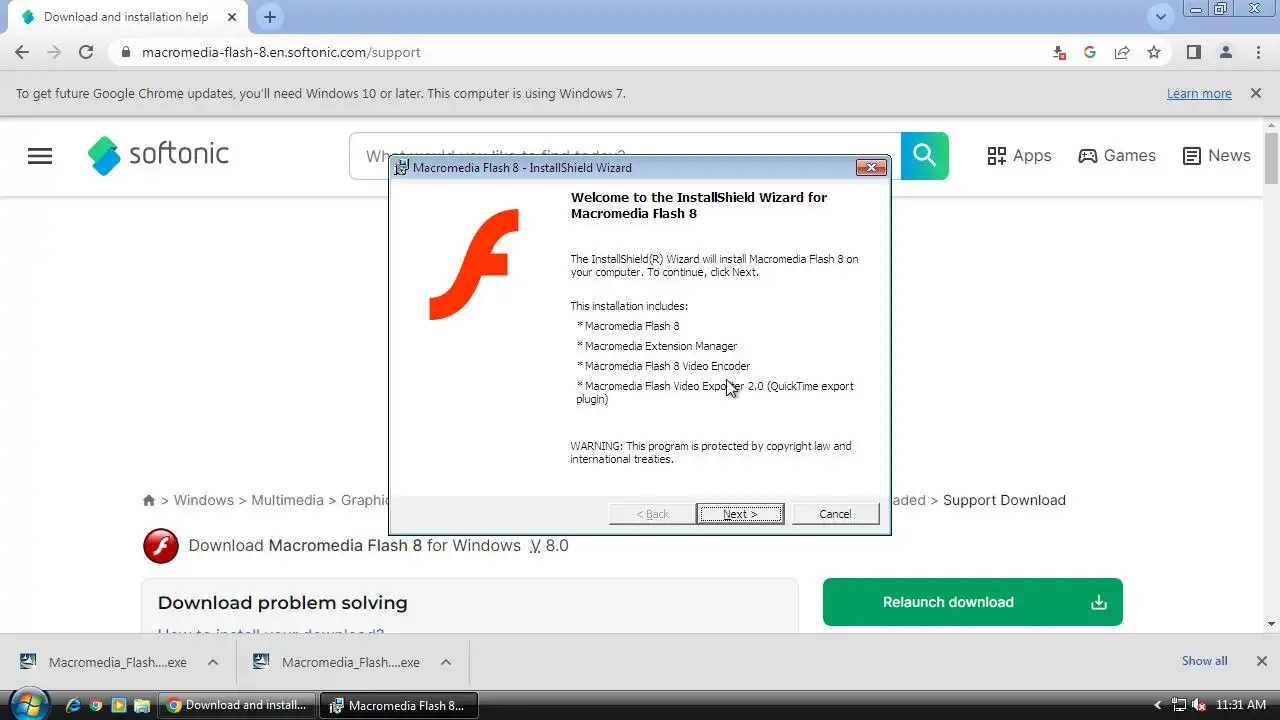Open the Learn more link

click(1199, 93)
